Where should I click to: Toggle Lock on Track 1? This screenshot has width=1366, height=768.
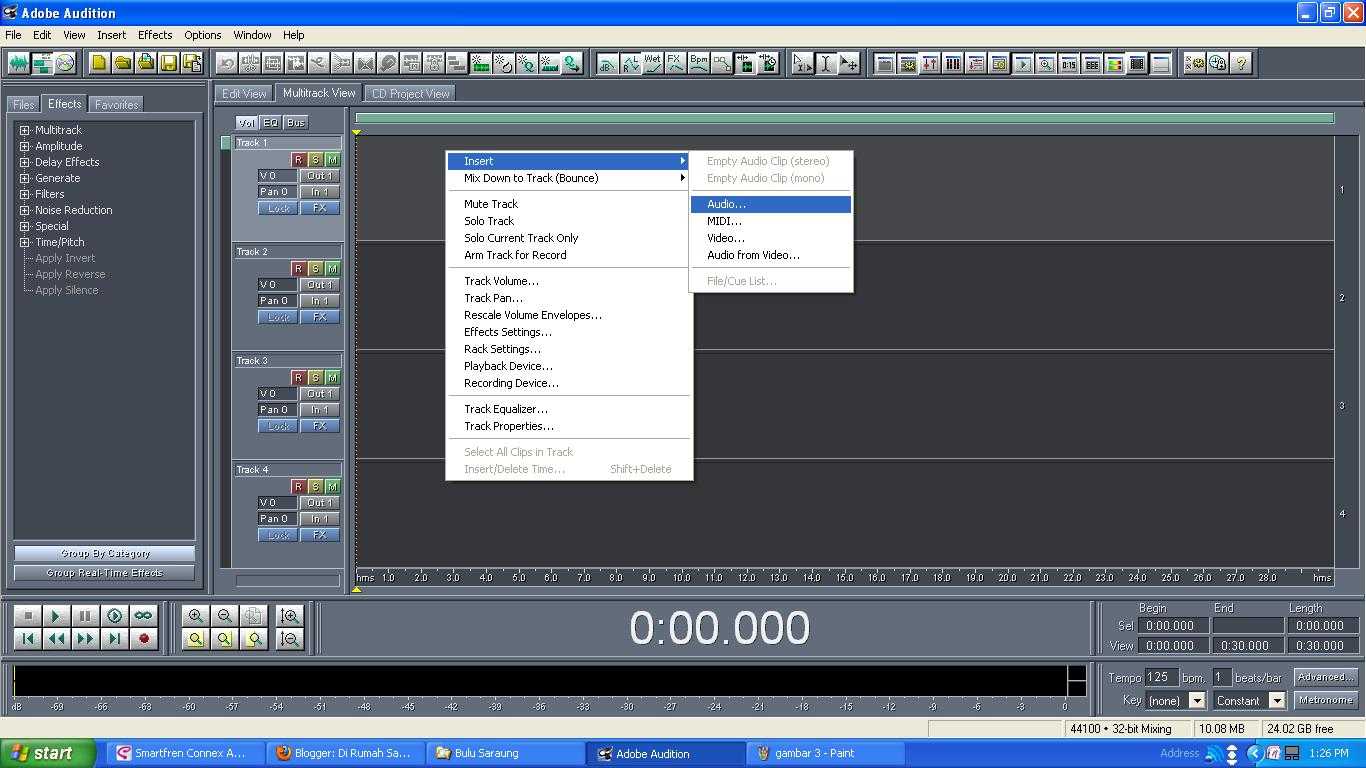278,208
